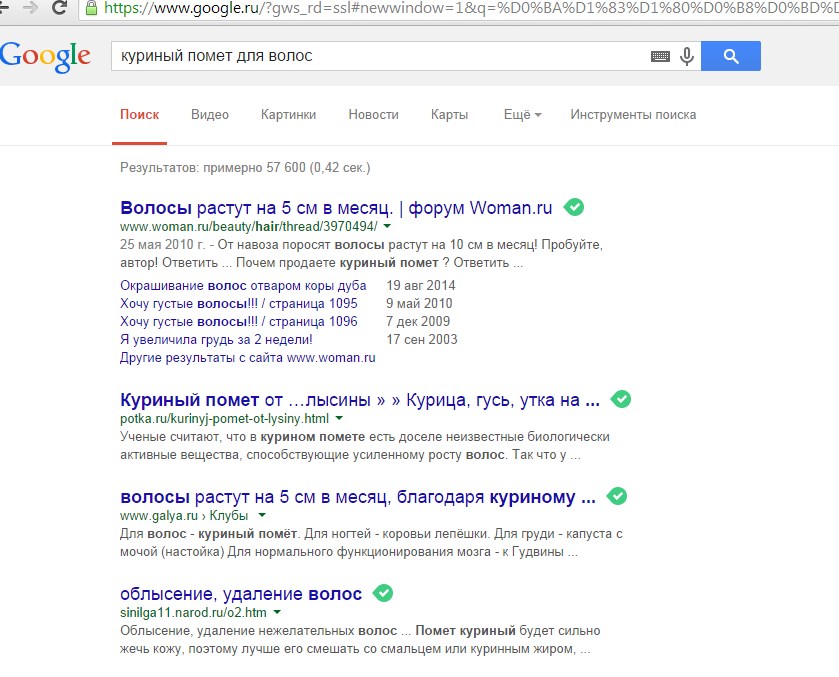
Task: Select the Поиск tab
Action: 139,115
